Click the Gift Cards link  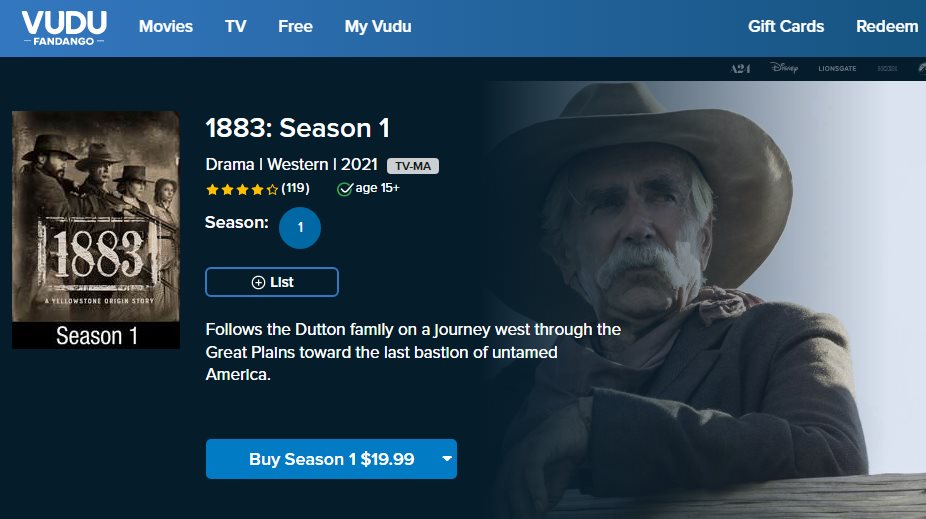coord(786,27)
